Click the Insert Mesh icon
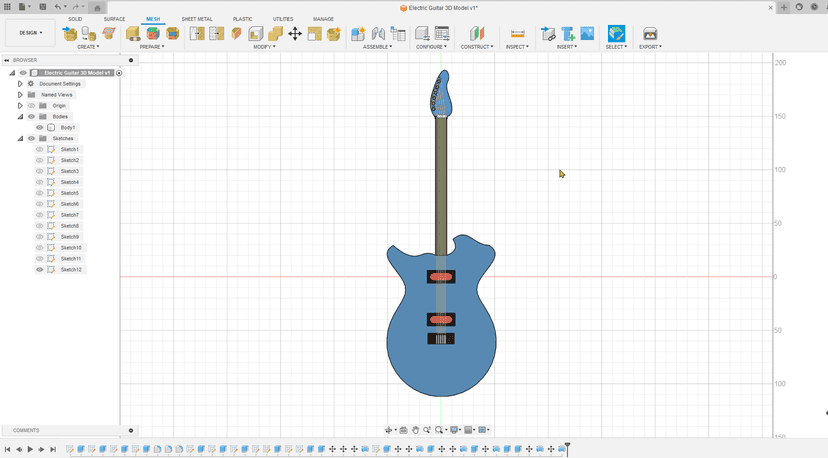The width and height of the screenshot is (828, 458). click(568, 34)
